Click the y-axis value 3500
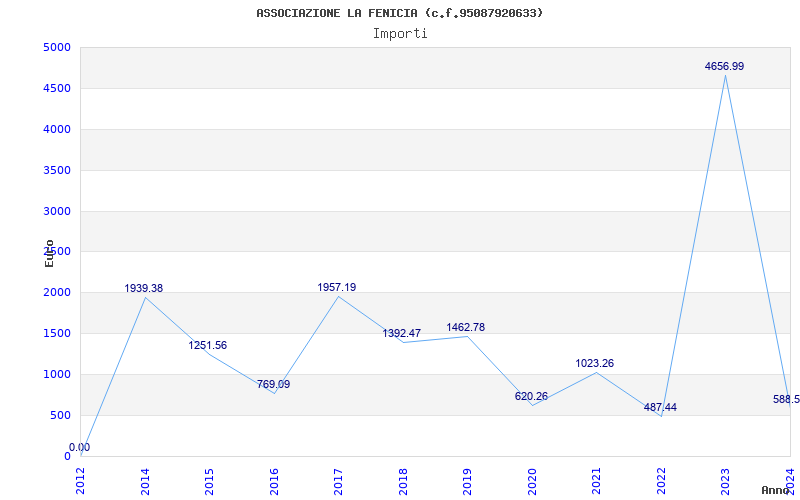Screen dimensions: 800x500 [57, 170]
